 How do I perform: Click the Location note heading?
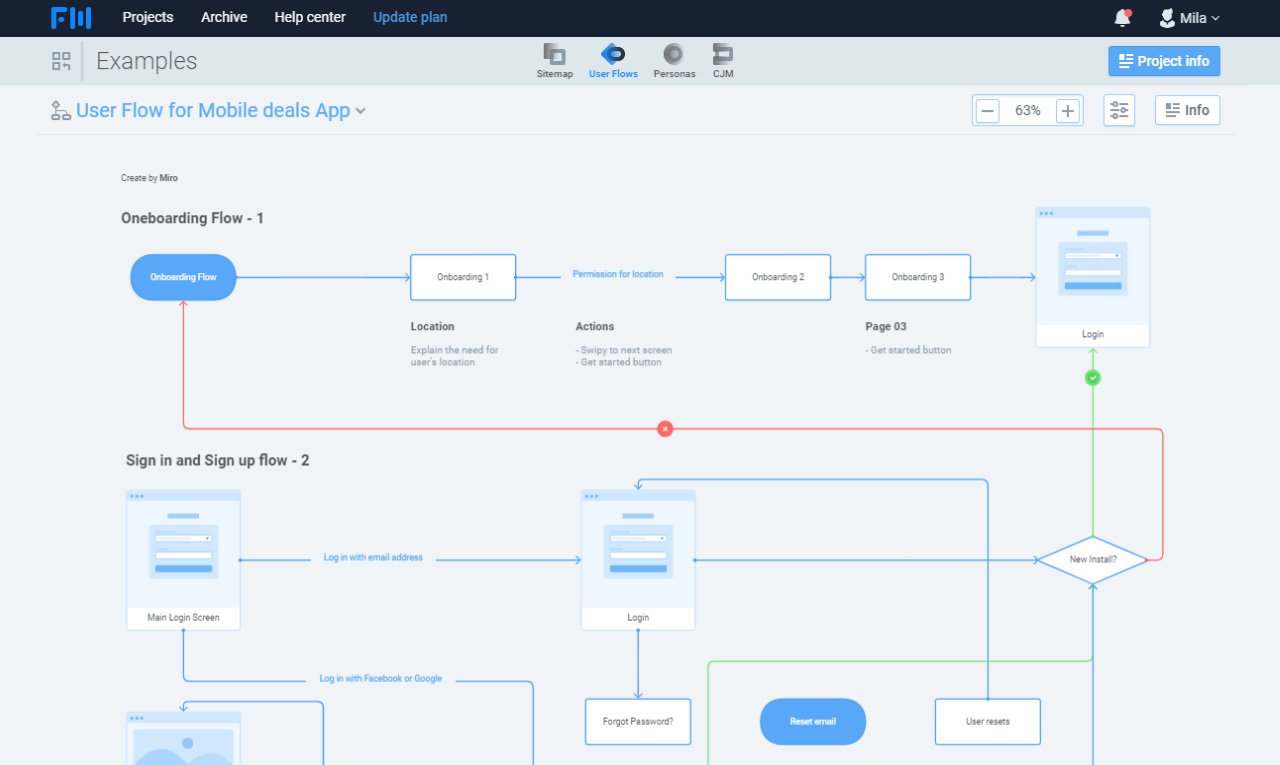(x=433, y=327)
